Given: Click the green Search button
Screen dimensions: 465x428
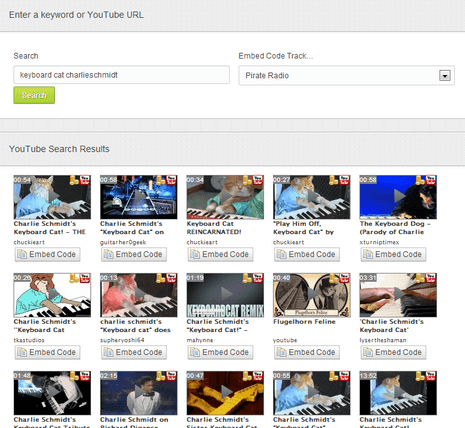Looking at the screenshot, I should pos(34,95).
